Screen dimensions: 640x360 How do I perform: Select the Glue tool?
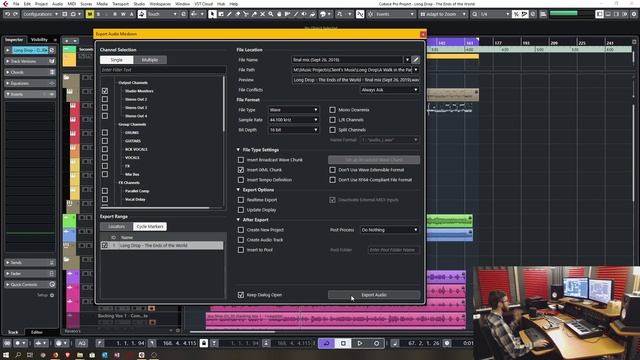click(254, 14)
